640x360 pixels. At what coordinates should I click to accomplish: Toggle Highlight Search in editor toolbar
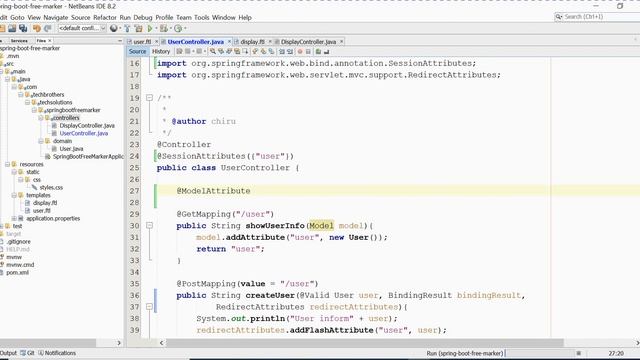pyautogui.click(x=237, y=51)
